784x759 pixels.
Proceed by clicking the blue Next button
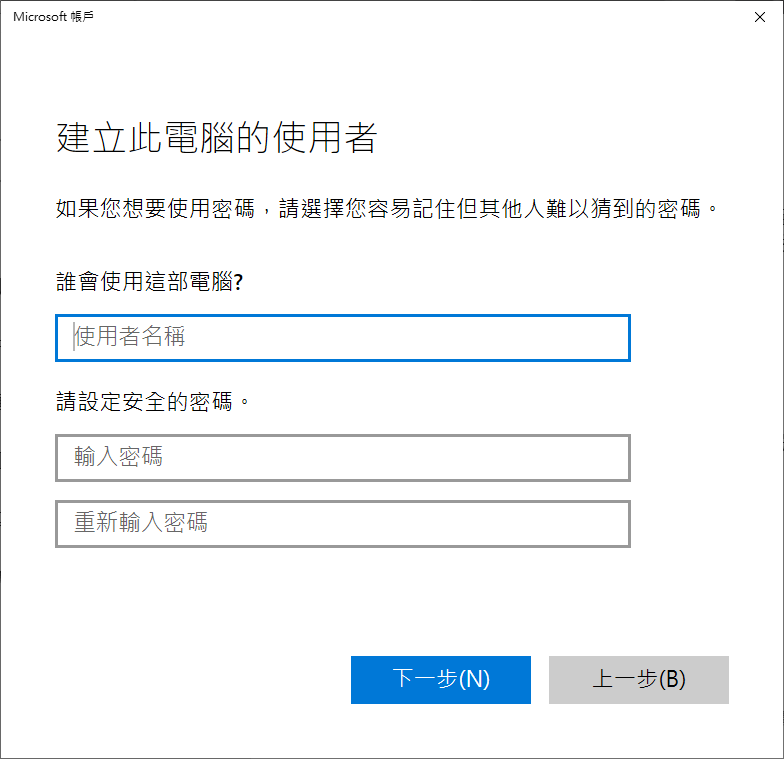click(440, 680)
